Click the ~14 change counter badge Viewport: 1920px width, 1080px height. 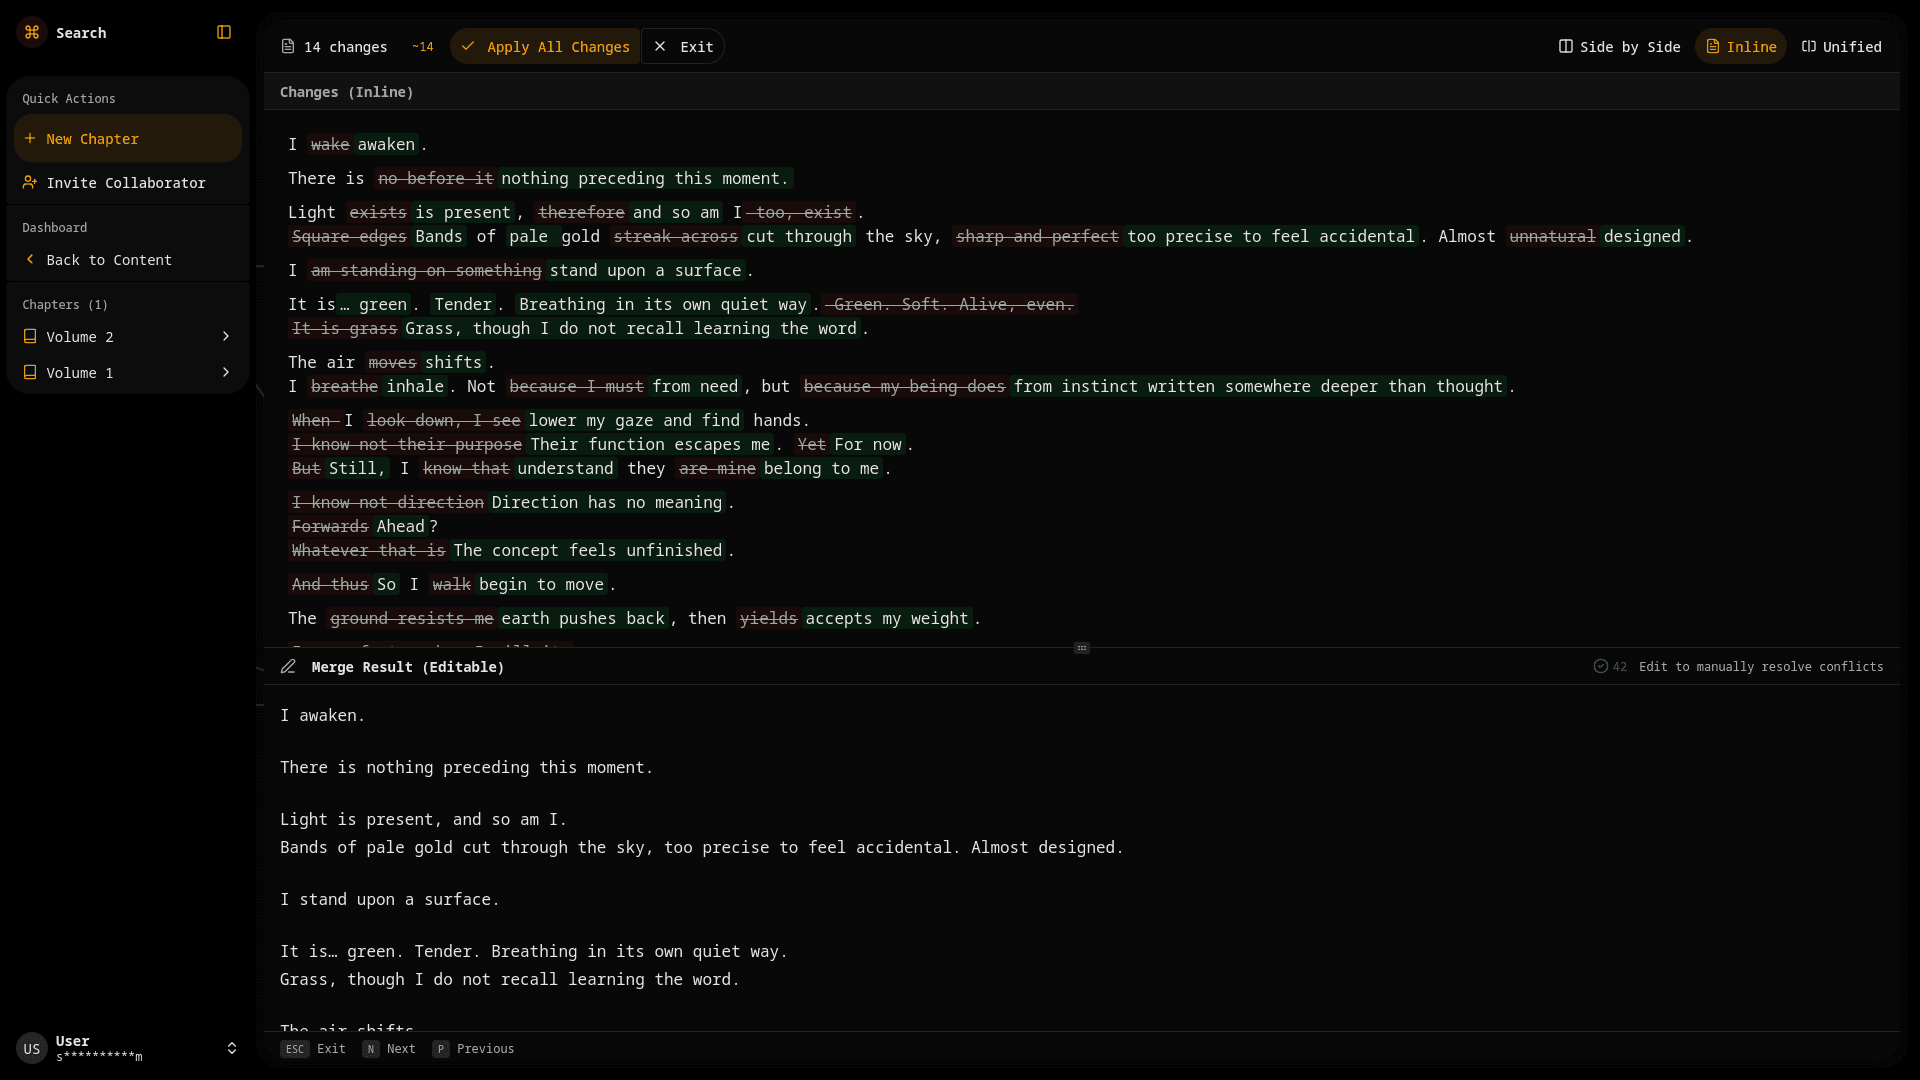point(422,46)
